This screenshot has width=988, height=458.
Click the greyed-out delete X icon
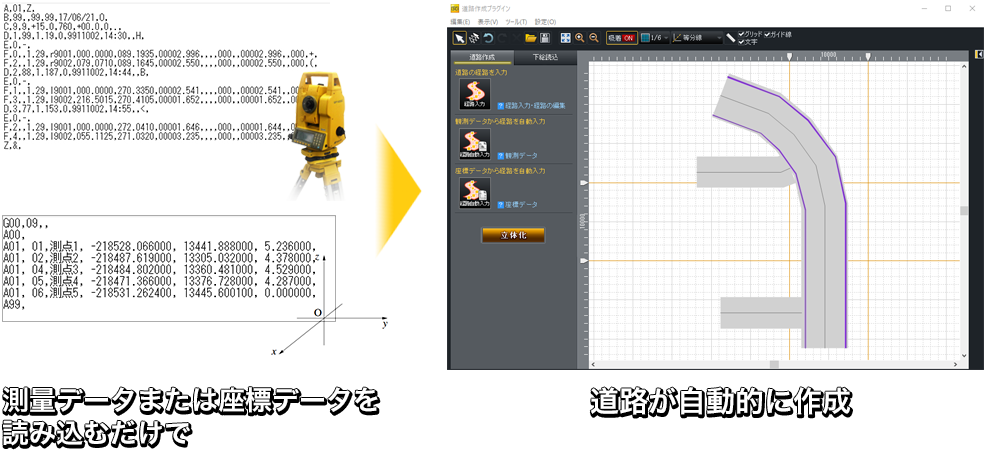(516, 38)
